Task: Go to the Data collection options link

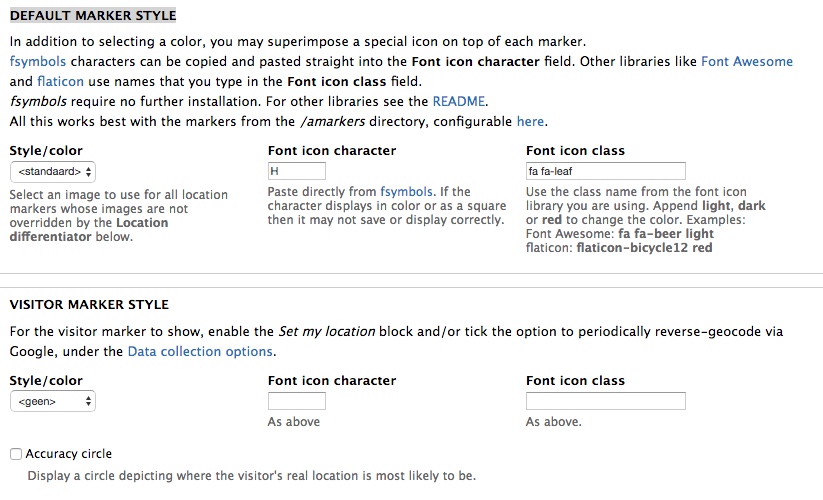Action: click(200, 351)
